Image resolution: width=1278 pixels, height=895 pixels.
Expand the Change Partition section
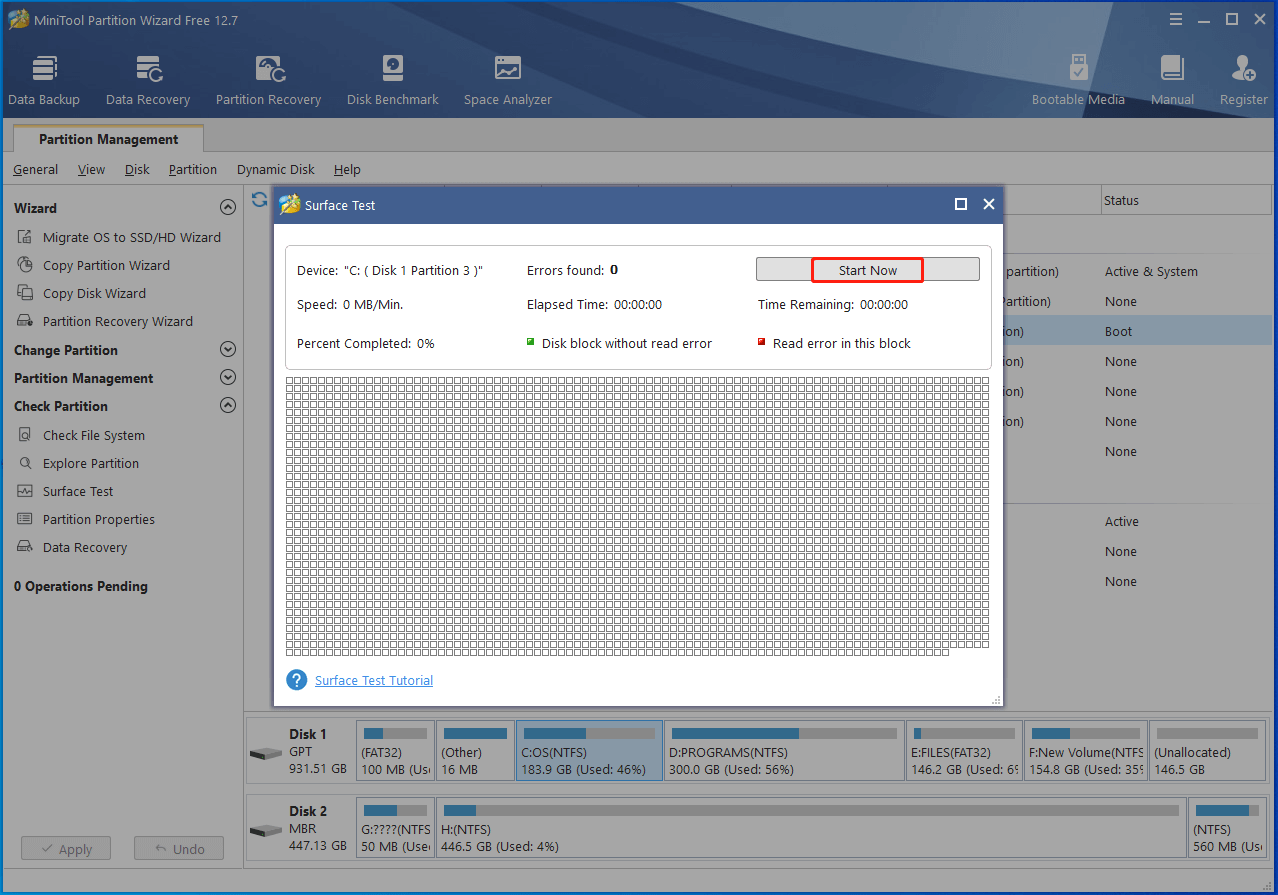click(x=228, y=350)
